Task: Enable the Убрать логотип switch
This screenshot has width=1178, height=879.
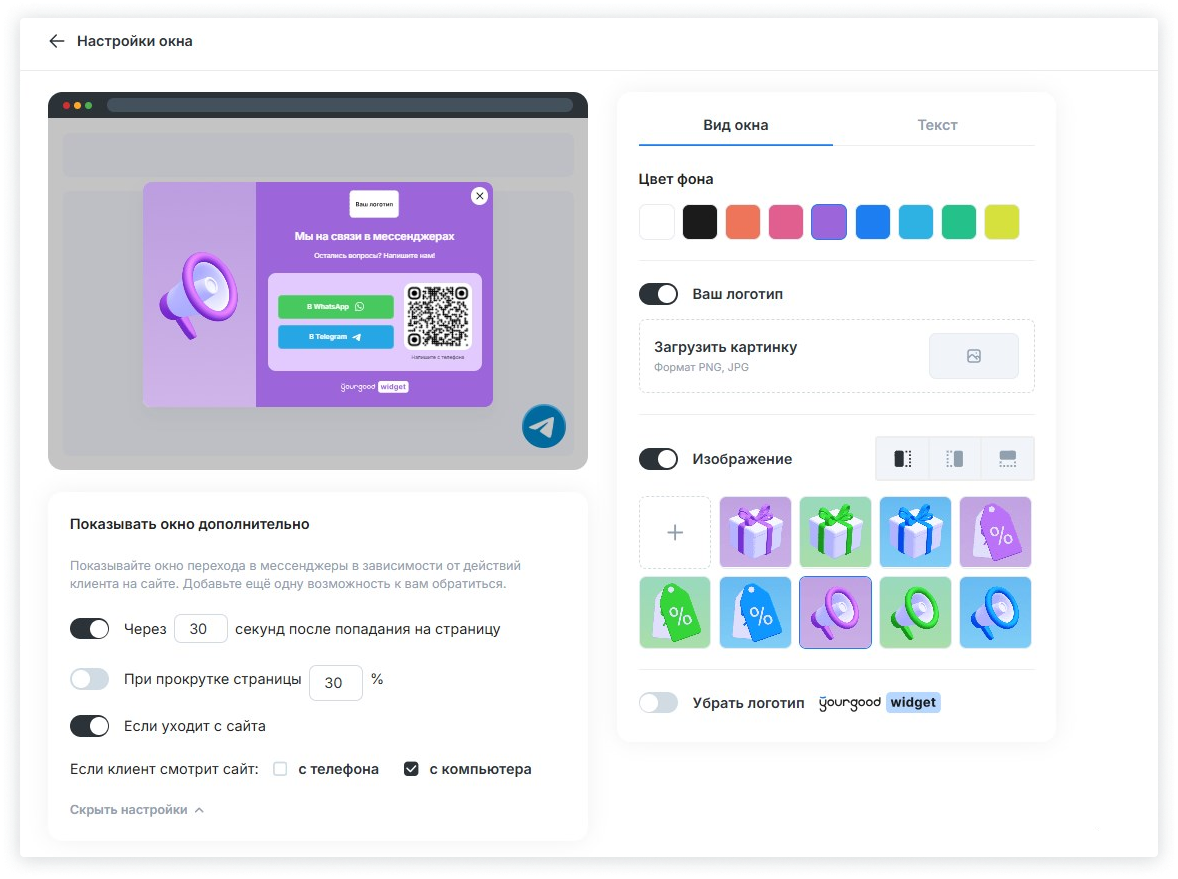Action: (658, 703)
